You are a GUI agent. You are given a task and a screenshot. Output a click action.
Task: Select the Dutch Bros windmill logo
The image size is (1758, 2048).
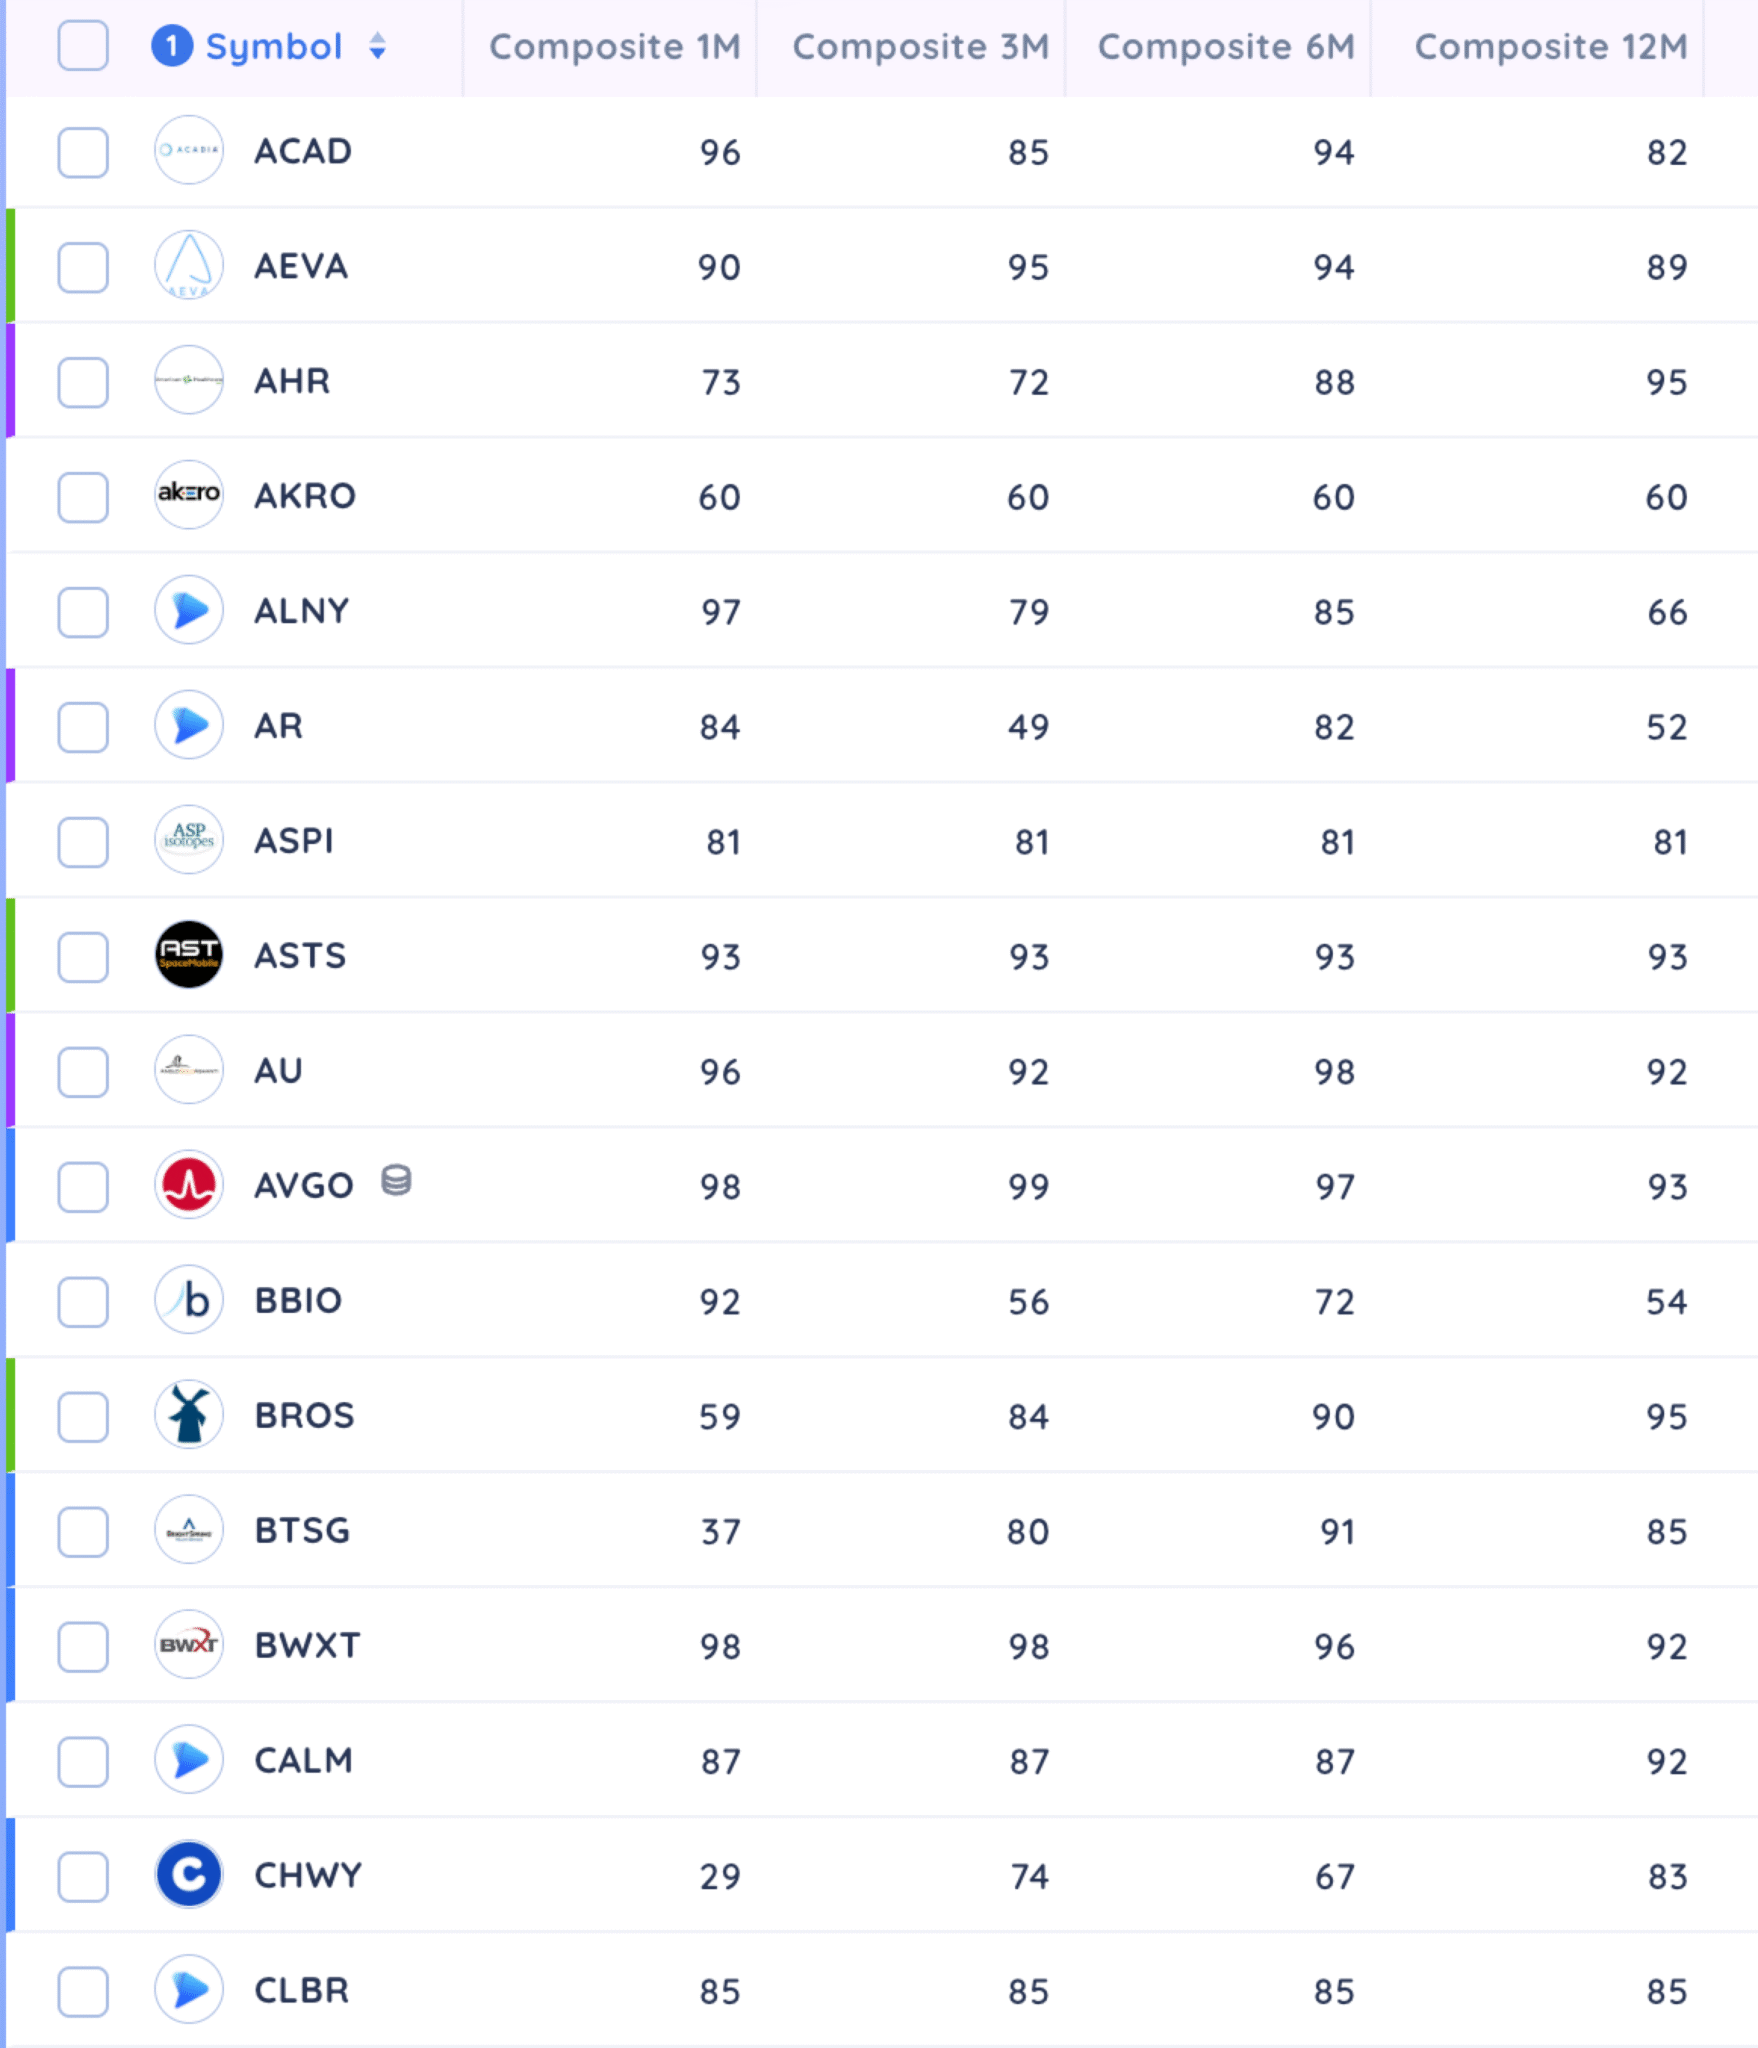[x=188, y=1415]
